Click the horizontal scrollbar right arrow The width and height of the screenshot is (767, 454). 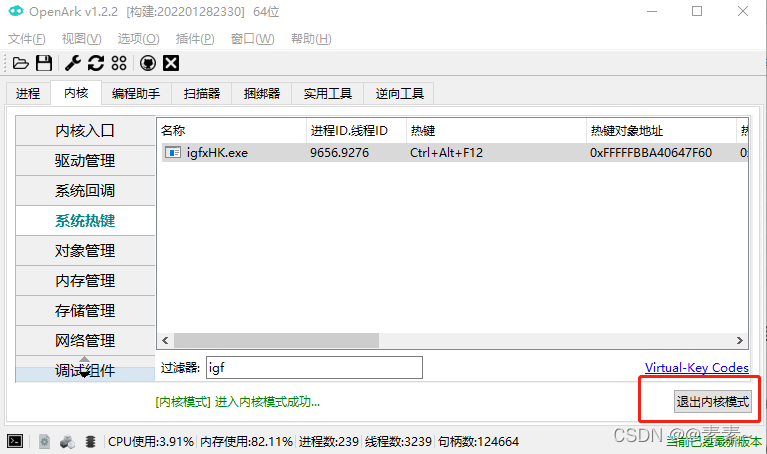(739, 340)
